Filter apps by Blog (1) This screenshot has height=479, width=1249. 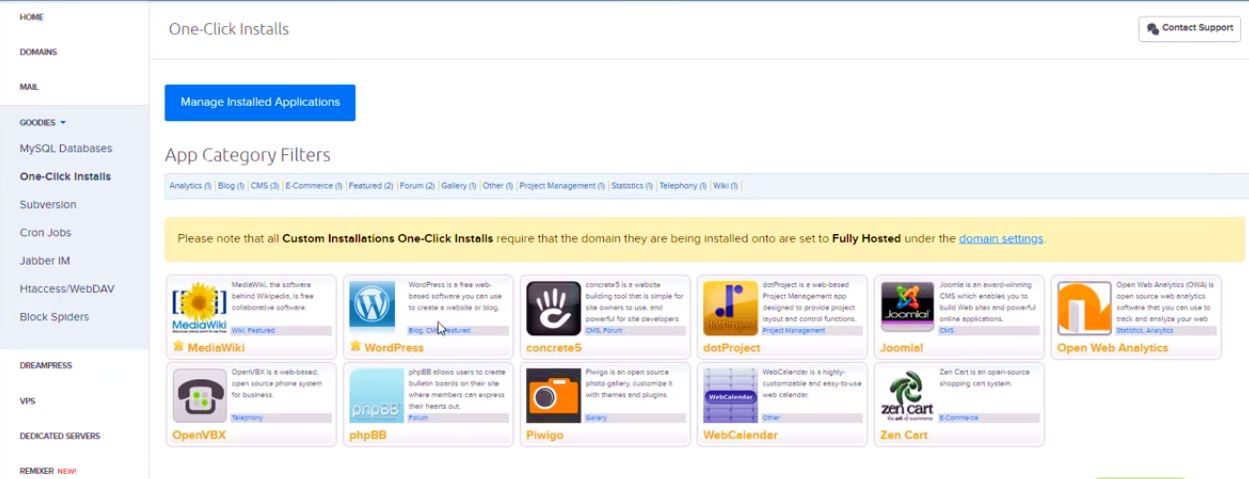231,186
